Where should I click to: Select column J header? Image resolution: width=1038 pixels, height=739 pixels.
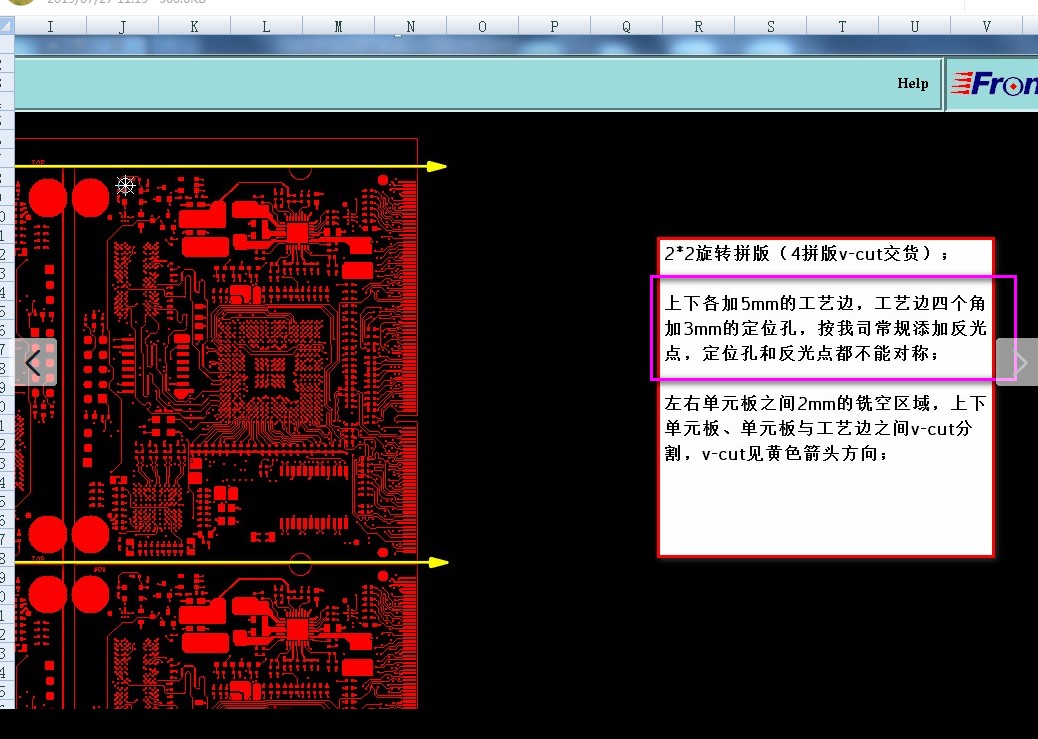coord(122,26)
